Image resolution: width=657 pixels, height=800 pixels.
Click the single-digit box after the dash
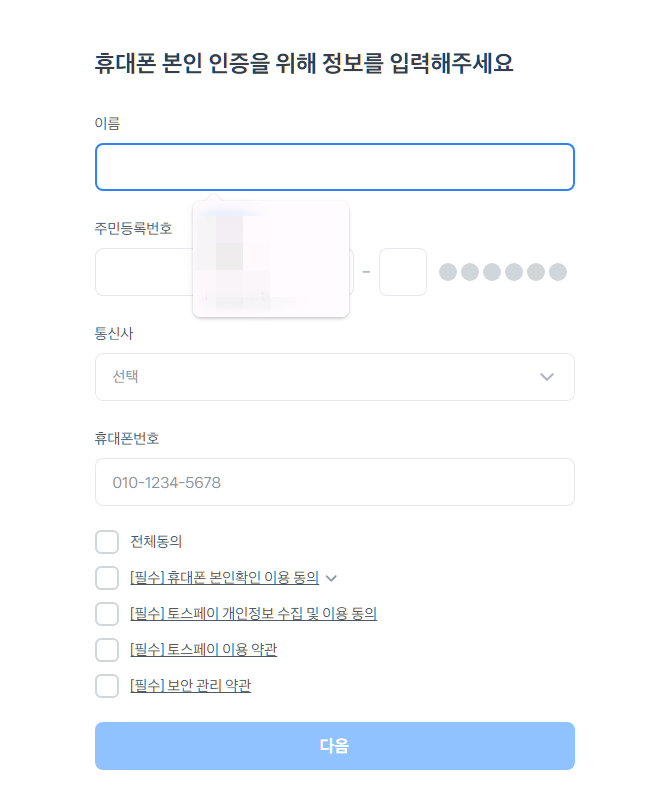coord(403,272)
